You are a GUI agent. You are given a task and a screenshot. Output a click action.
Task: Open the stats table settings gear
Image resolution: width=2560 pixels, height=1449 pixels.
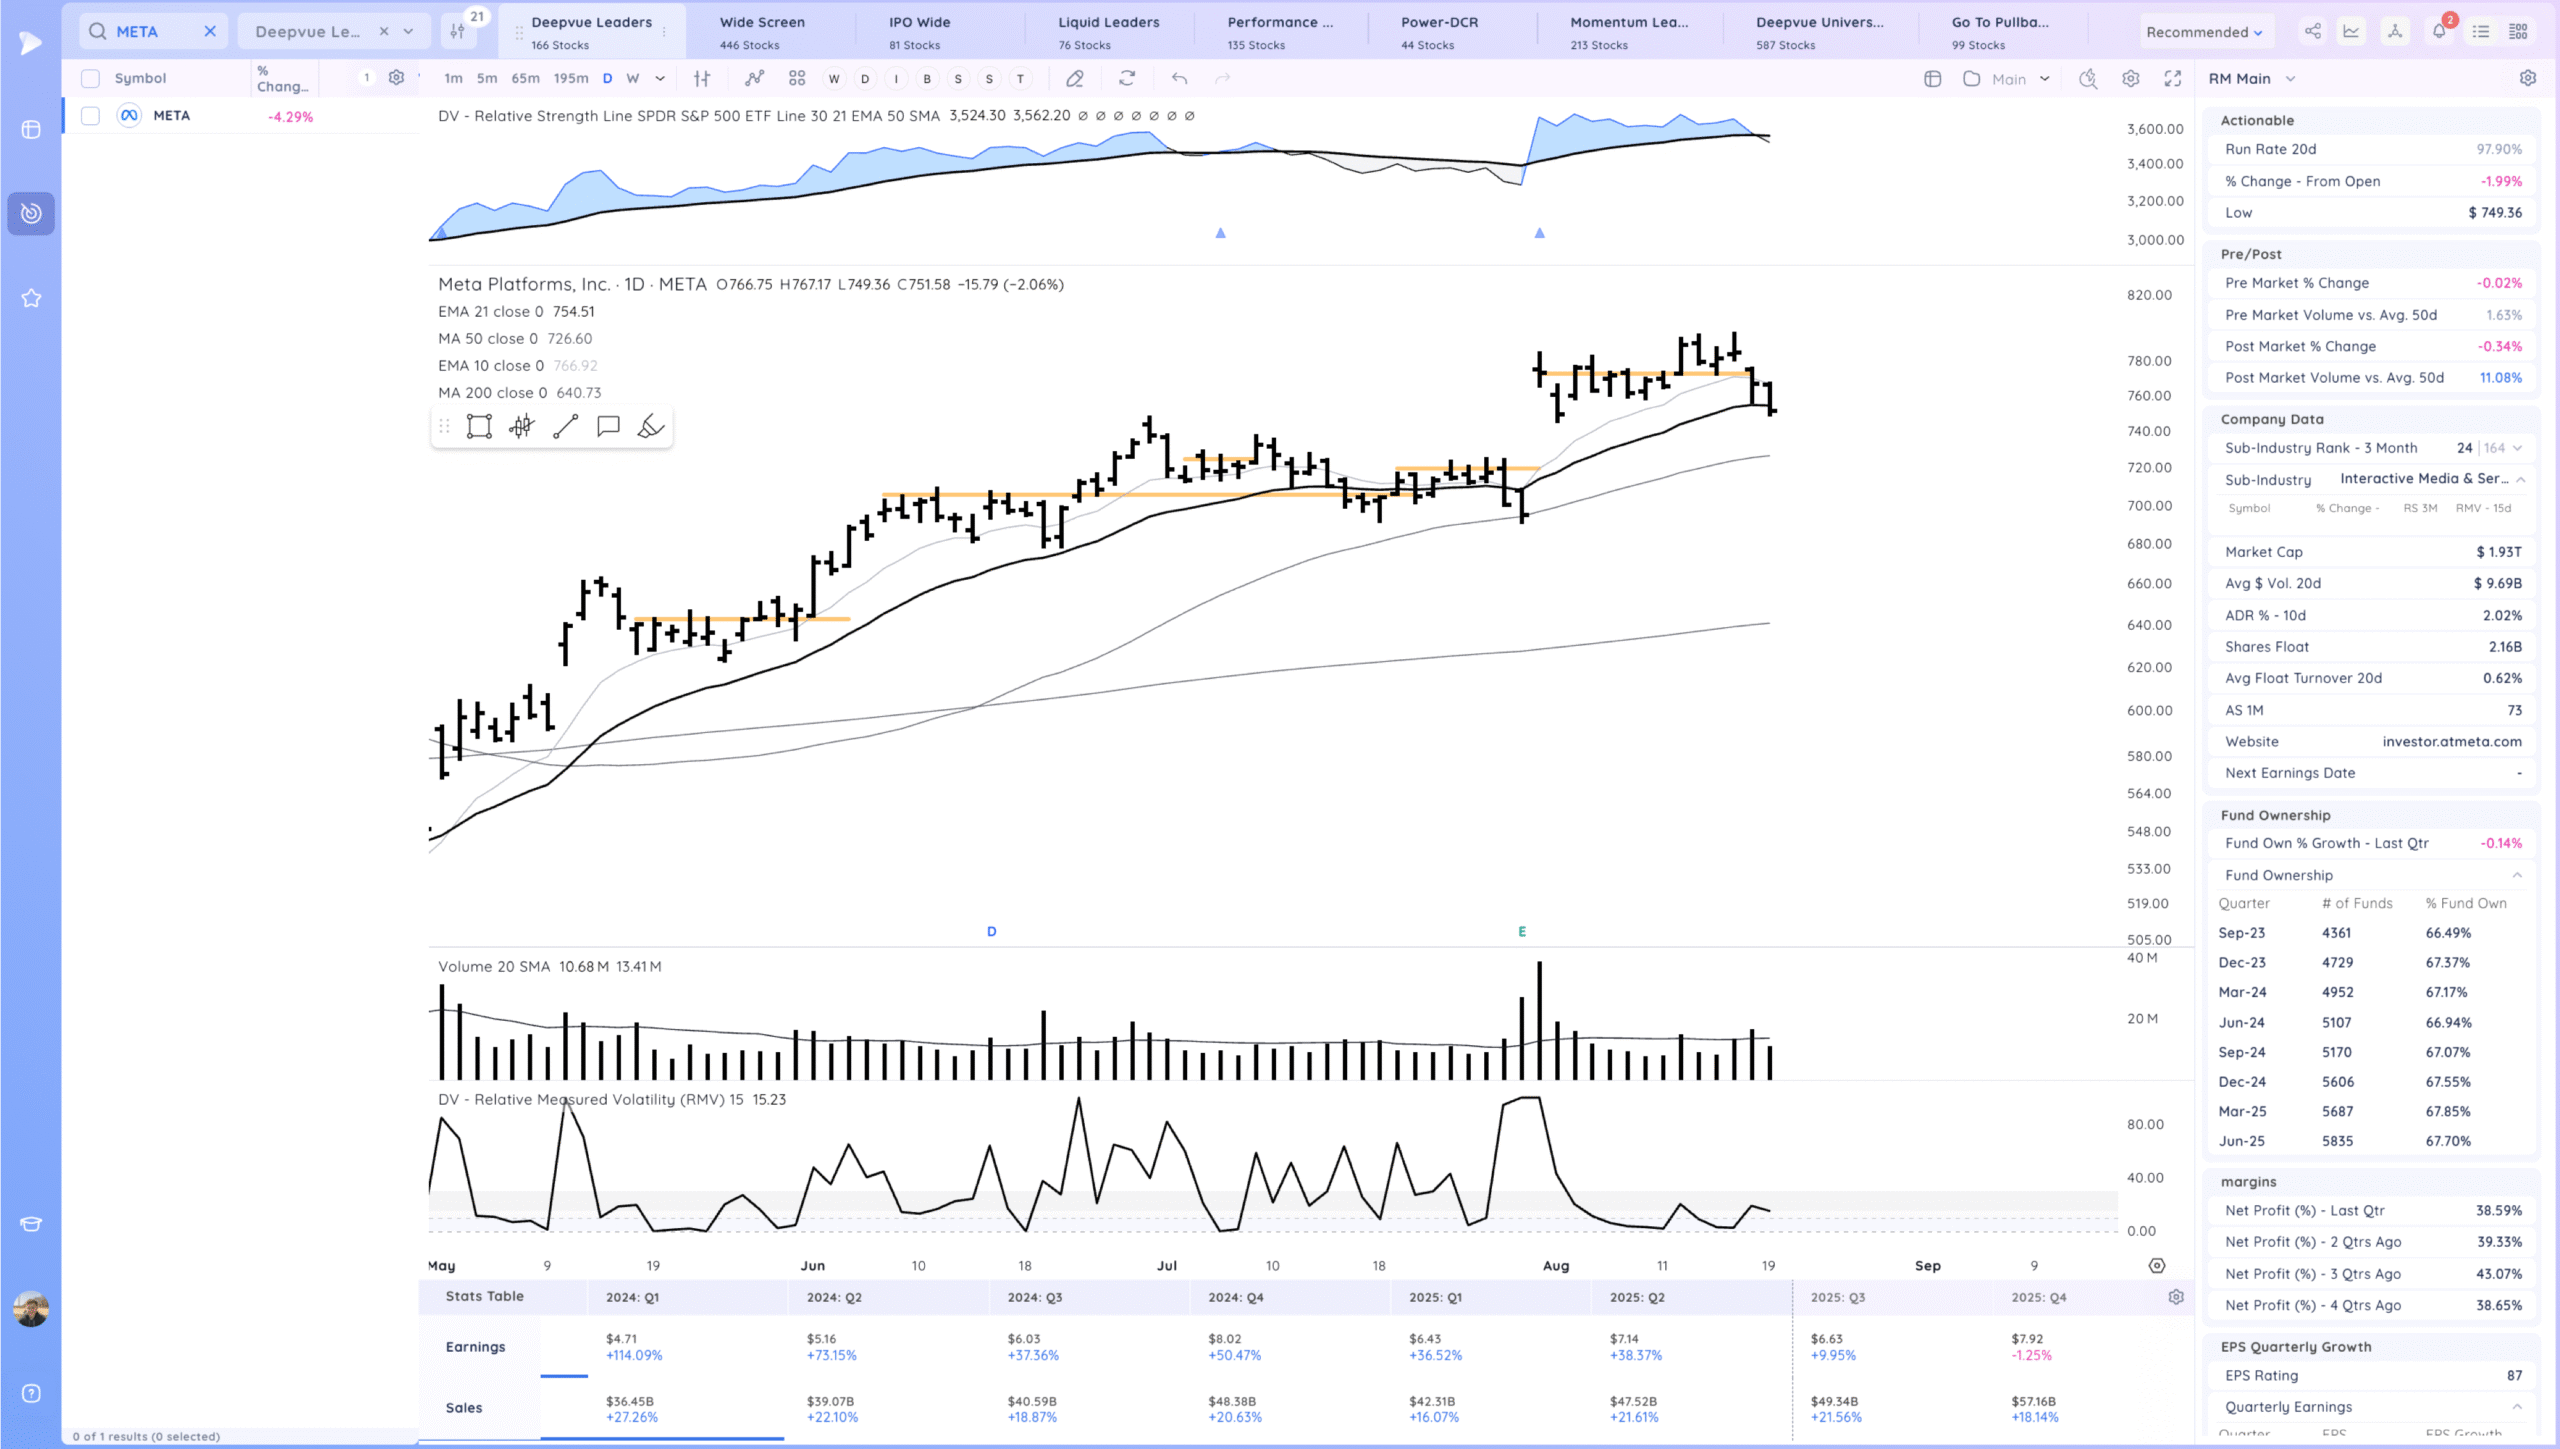2176,1297
